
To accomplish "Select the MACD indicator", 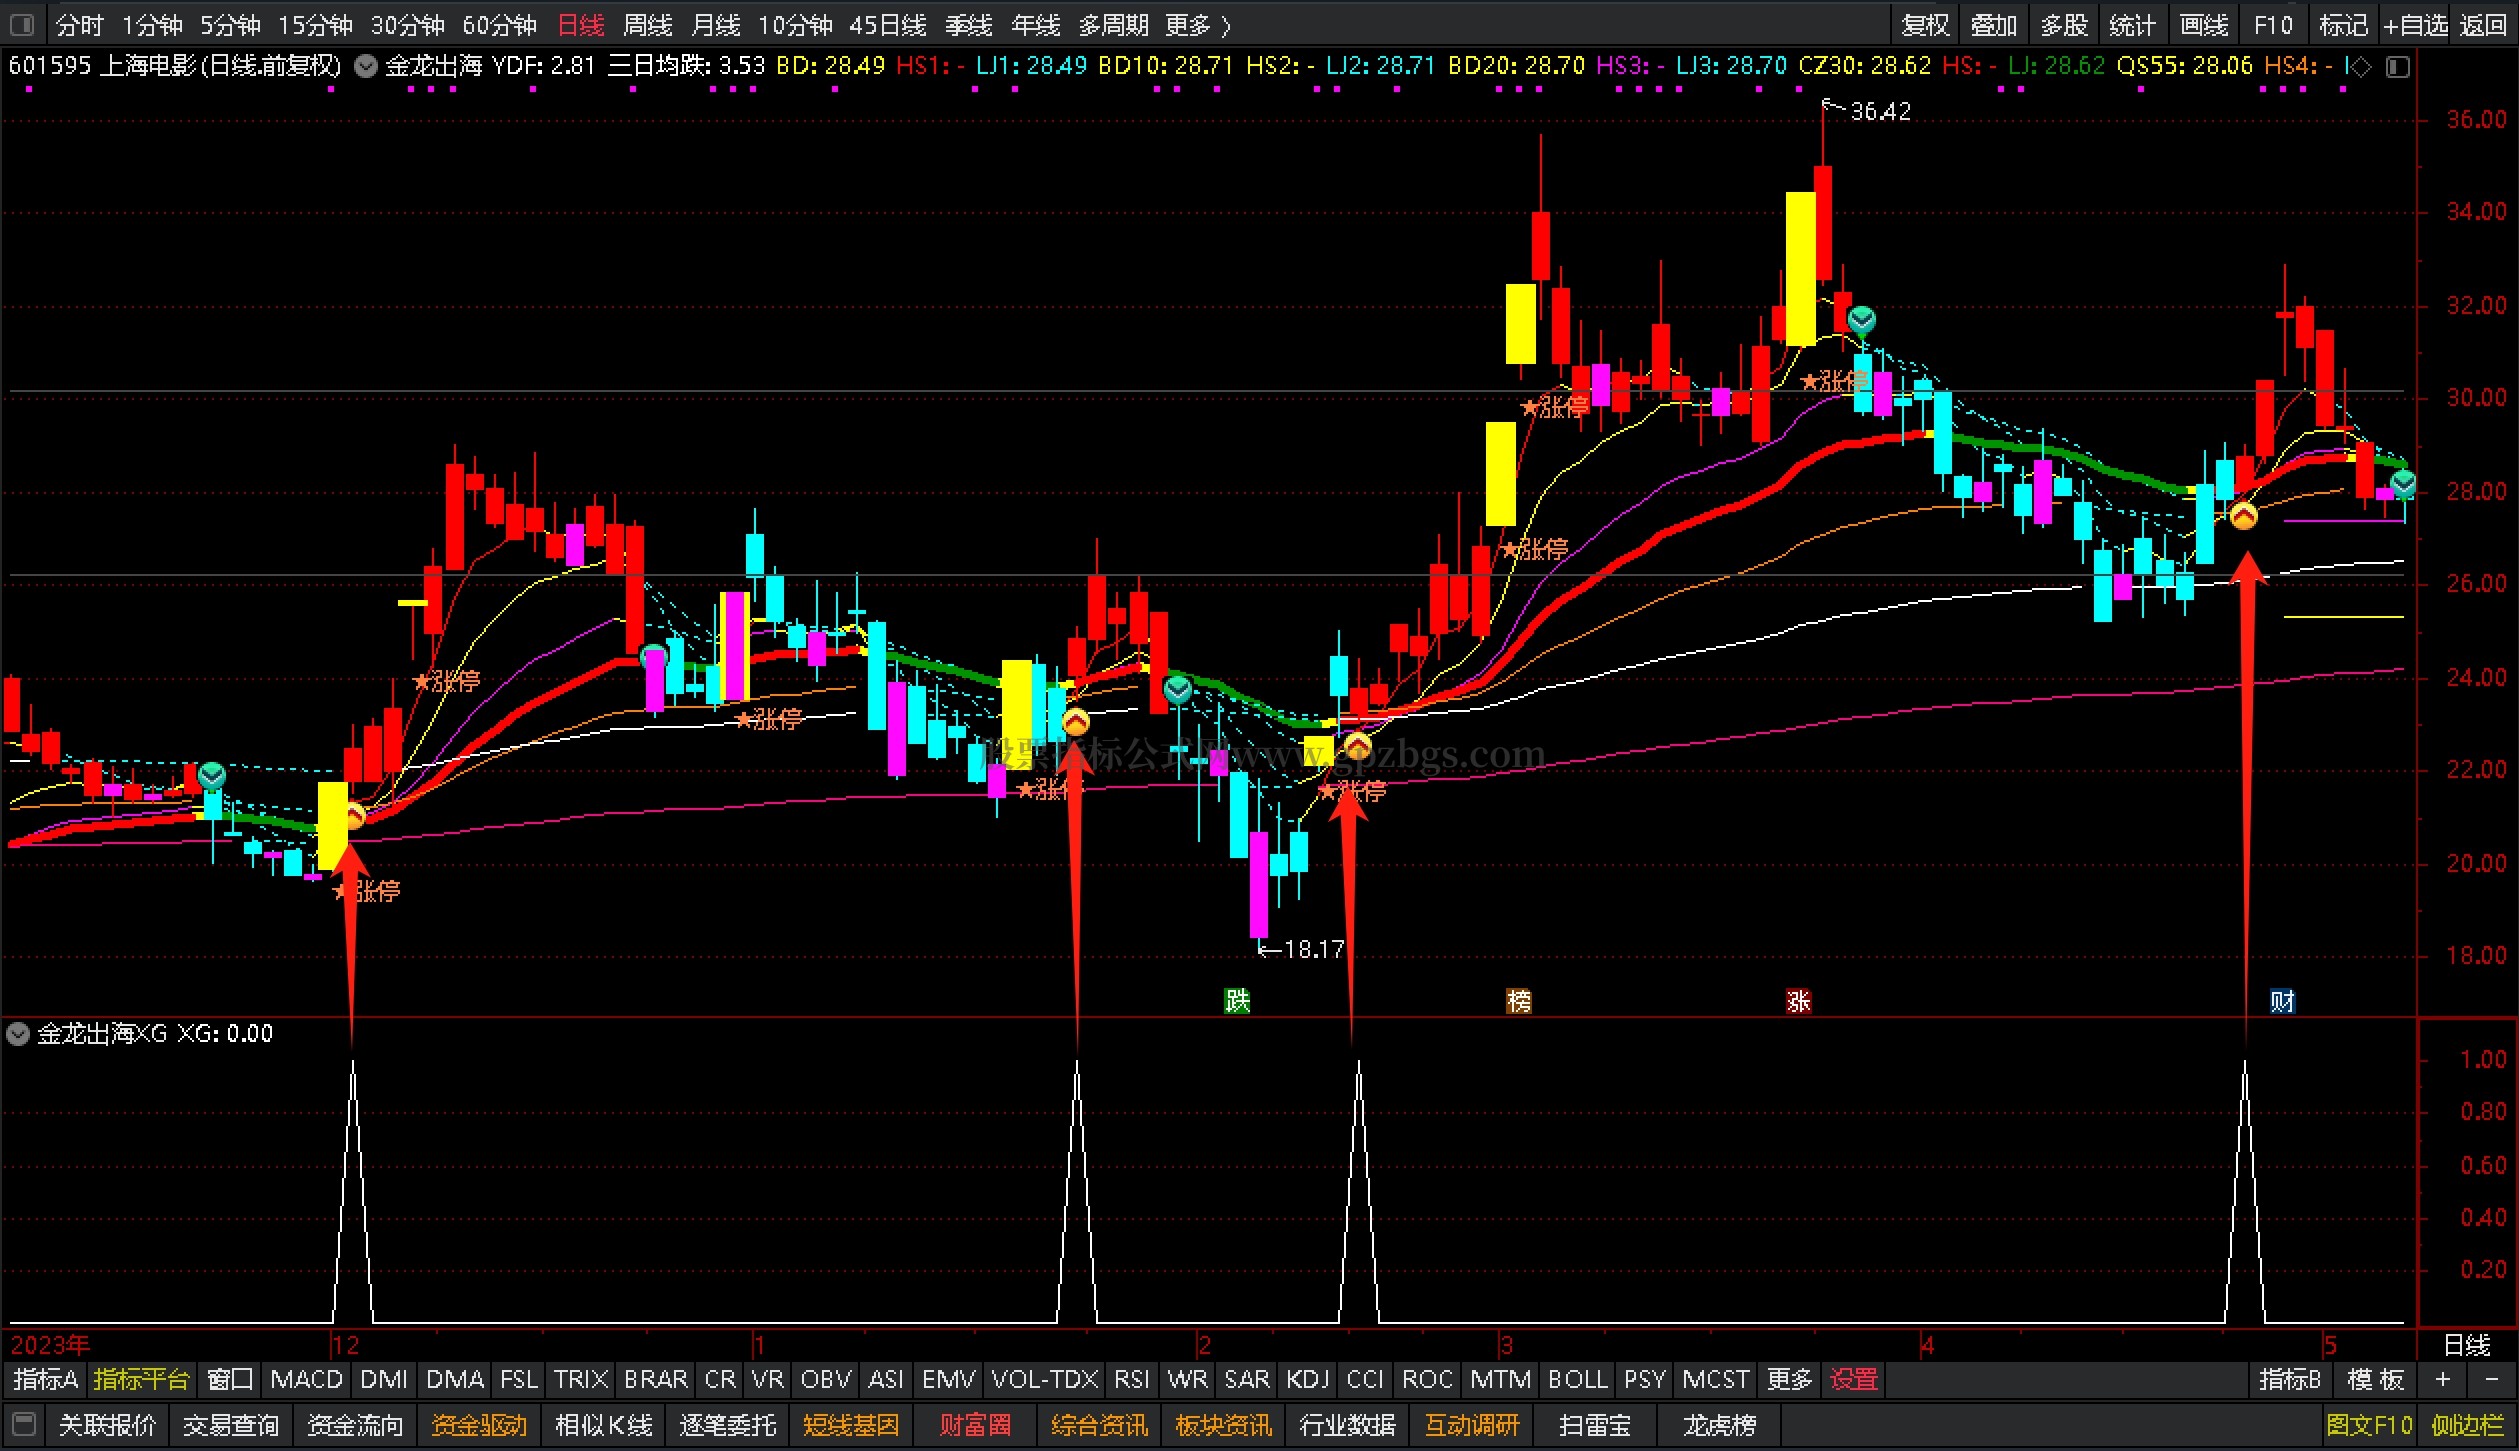I will pos(306,1380).
